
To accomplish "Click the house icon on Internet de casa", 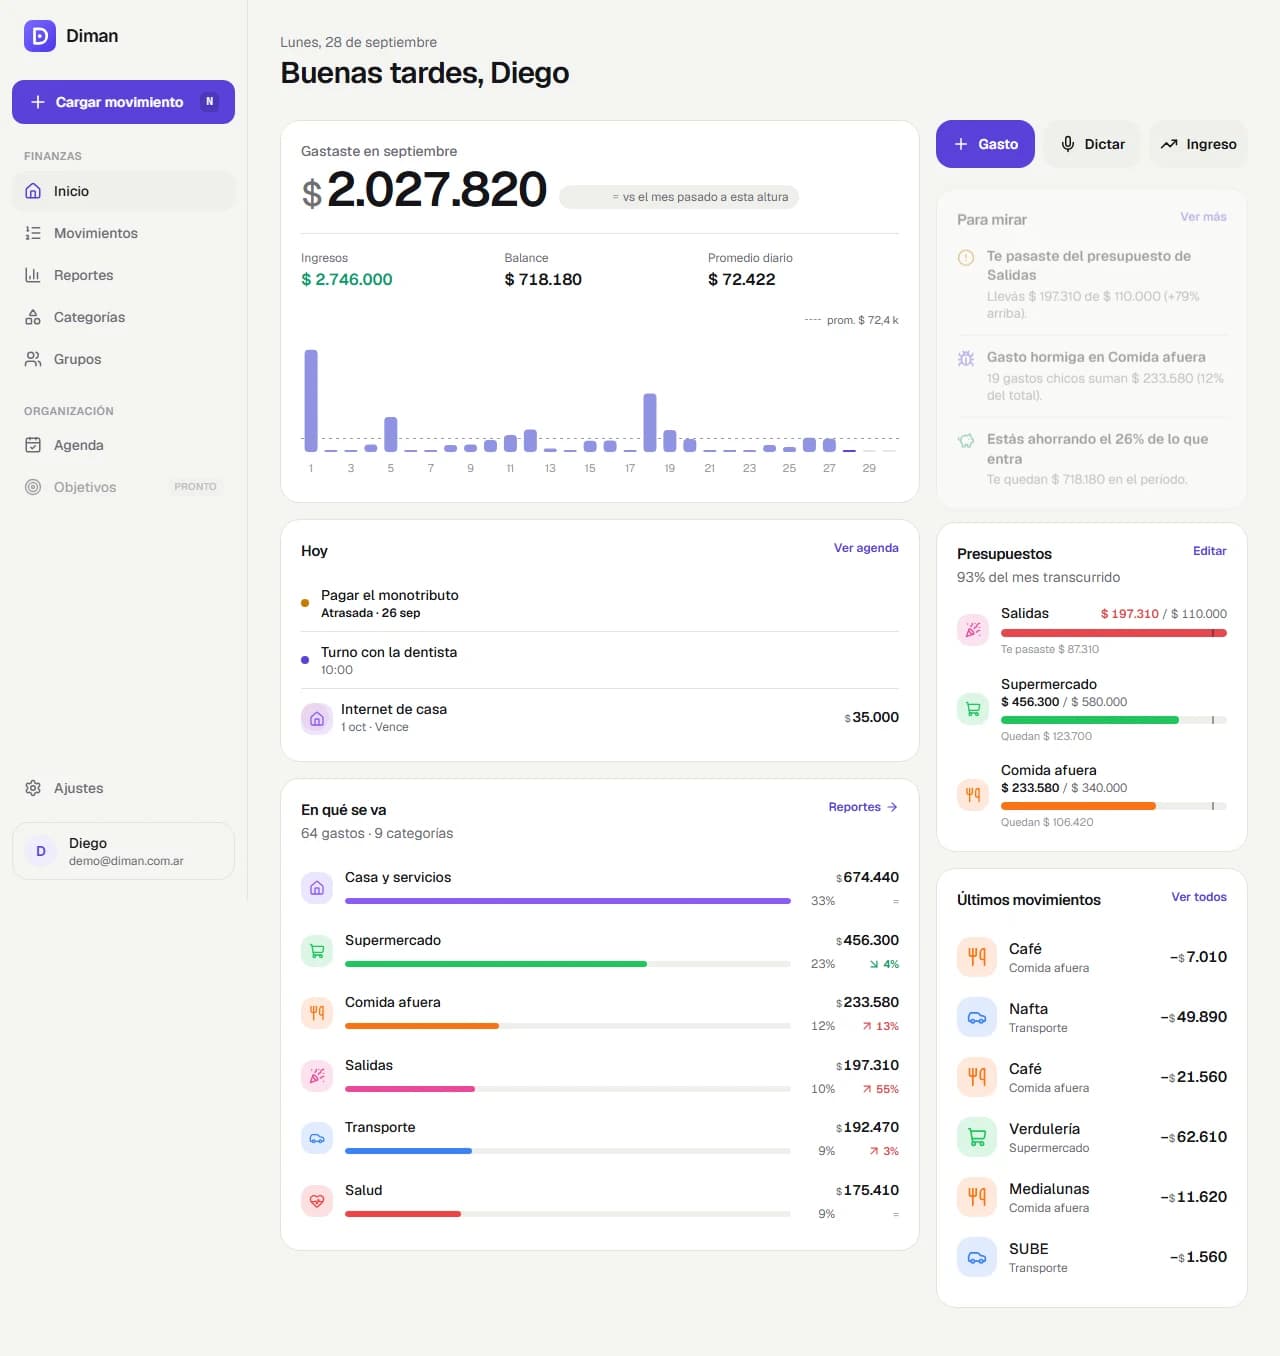I will [317, 718].
